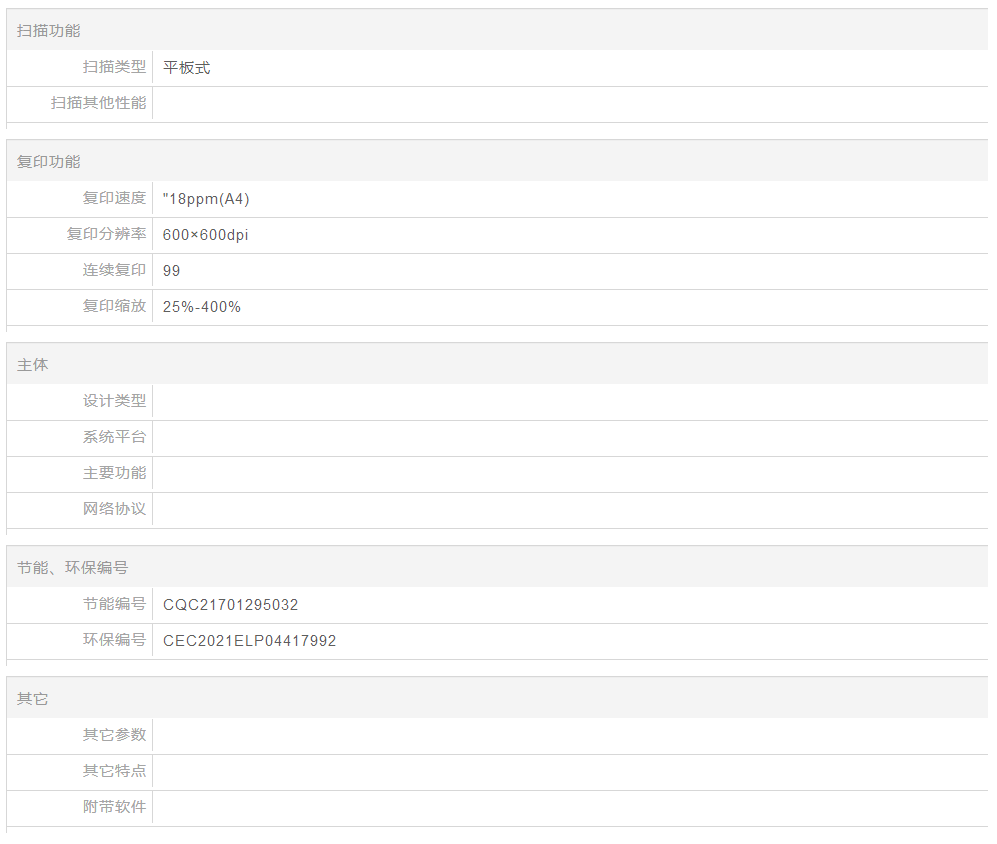The height and width of the screenshot is (844, 997).
Task: Select the 附带软件 row label
Action: point(114,807)
